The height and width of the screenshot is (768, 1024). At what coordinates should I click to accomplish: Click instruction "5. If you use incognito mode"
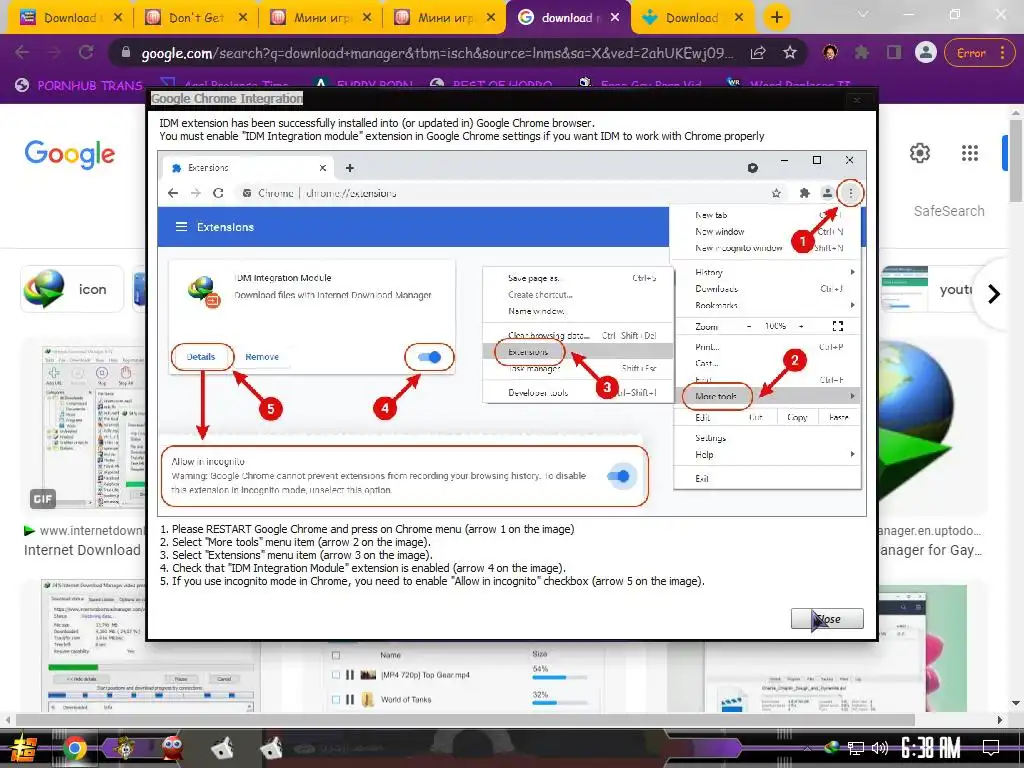tap(432, 581)
